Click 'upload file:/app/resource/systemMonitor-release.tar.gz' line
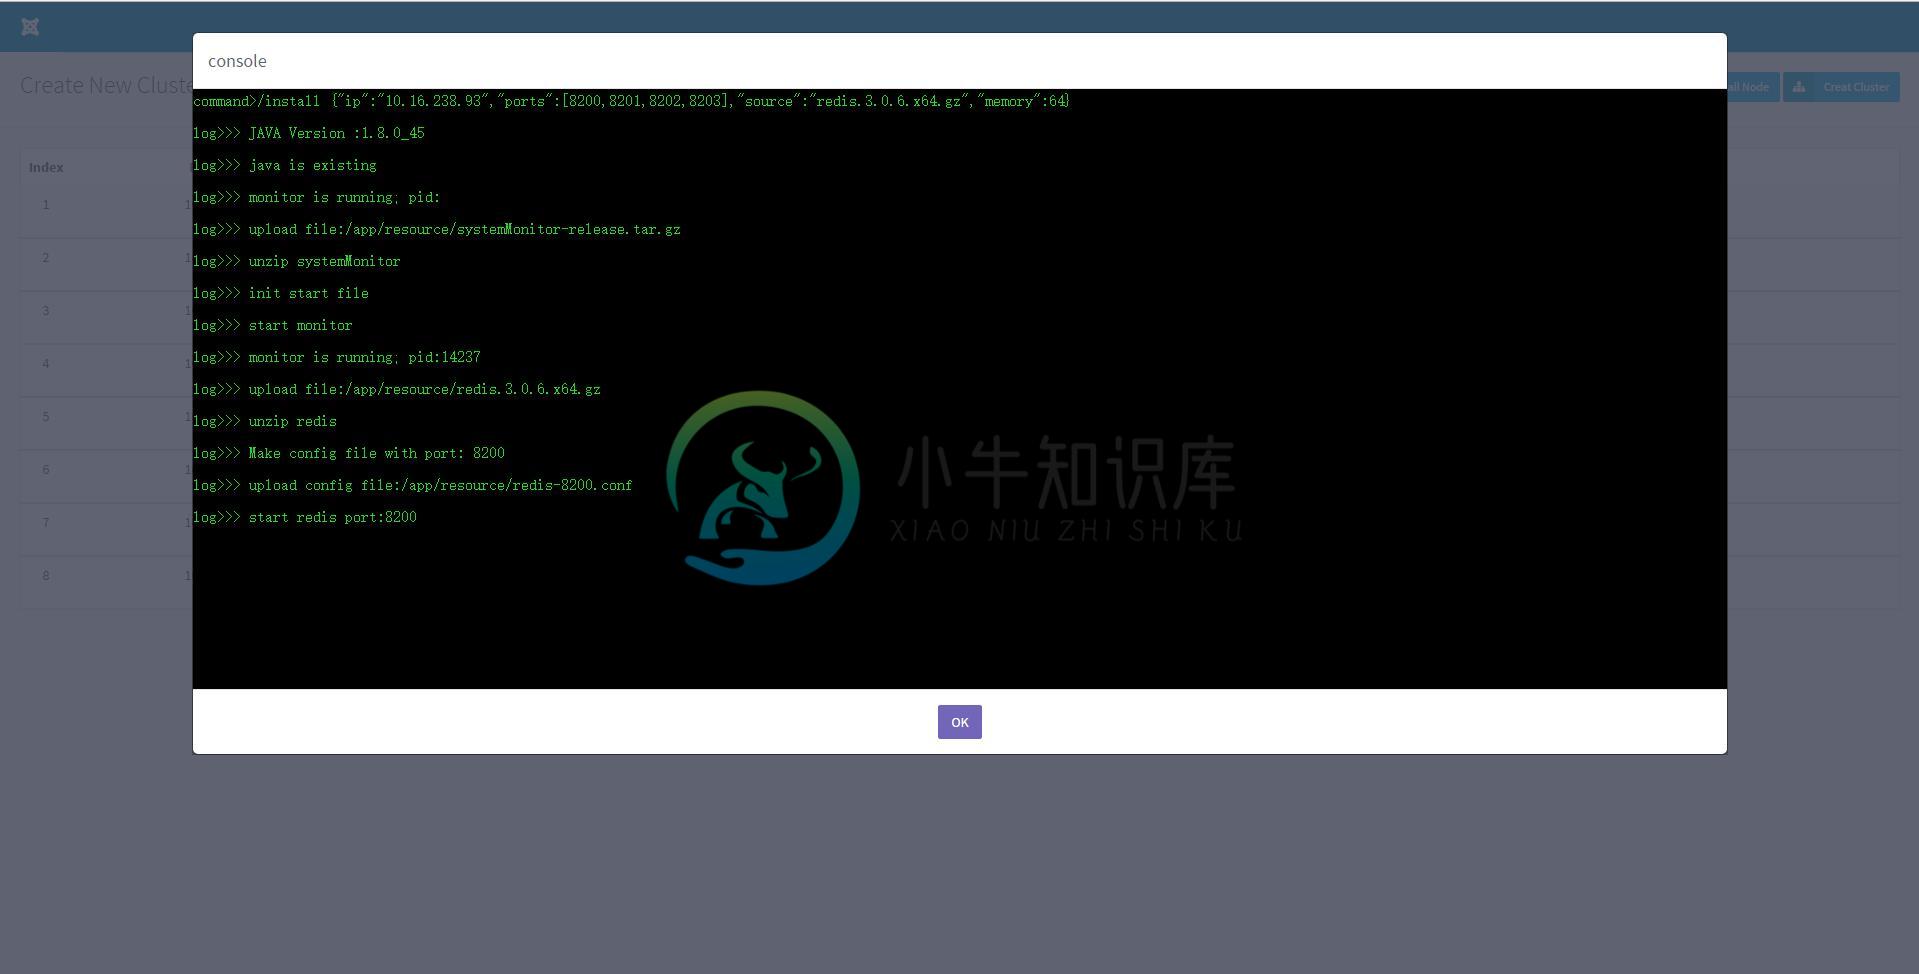 [437, 229]
